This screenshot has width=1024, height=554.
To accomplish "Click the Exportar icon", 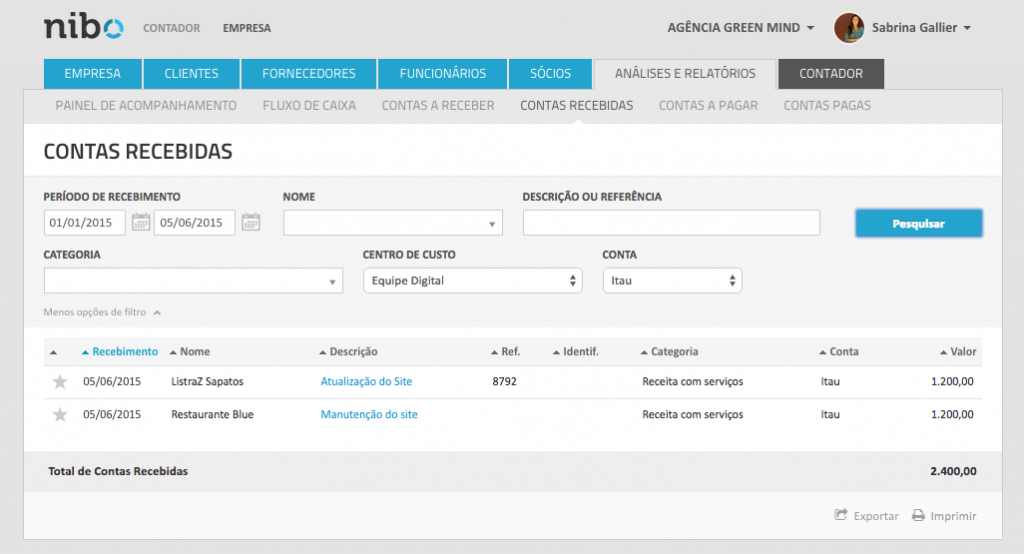I will (x=841, y=516).
